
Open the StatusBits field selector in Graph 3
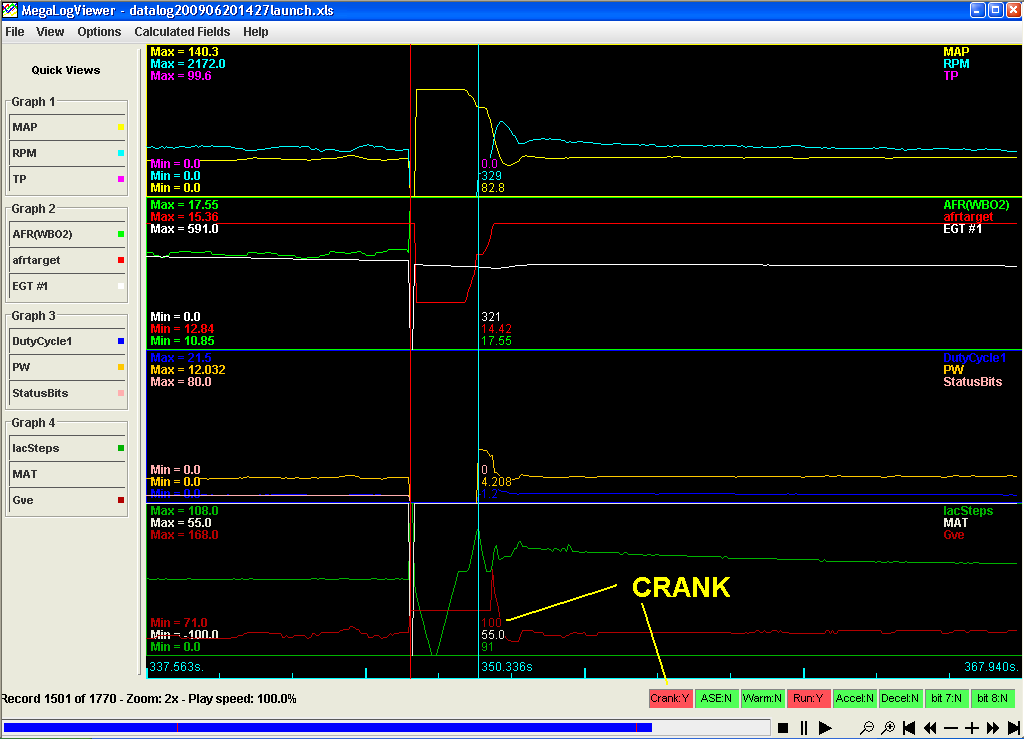[68, 393]
